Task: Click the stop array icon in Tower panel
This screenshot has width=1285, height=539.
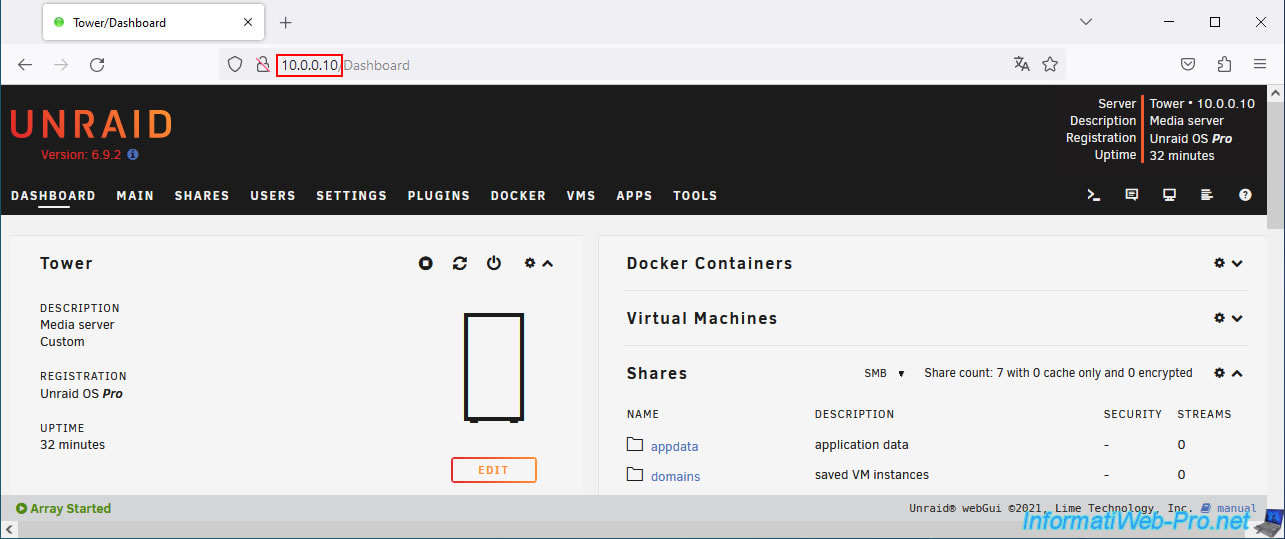Action: (x=426, y=263)
